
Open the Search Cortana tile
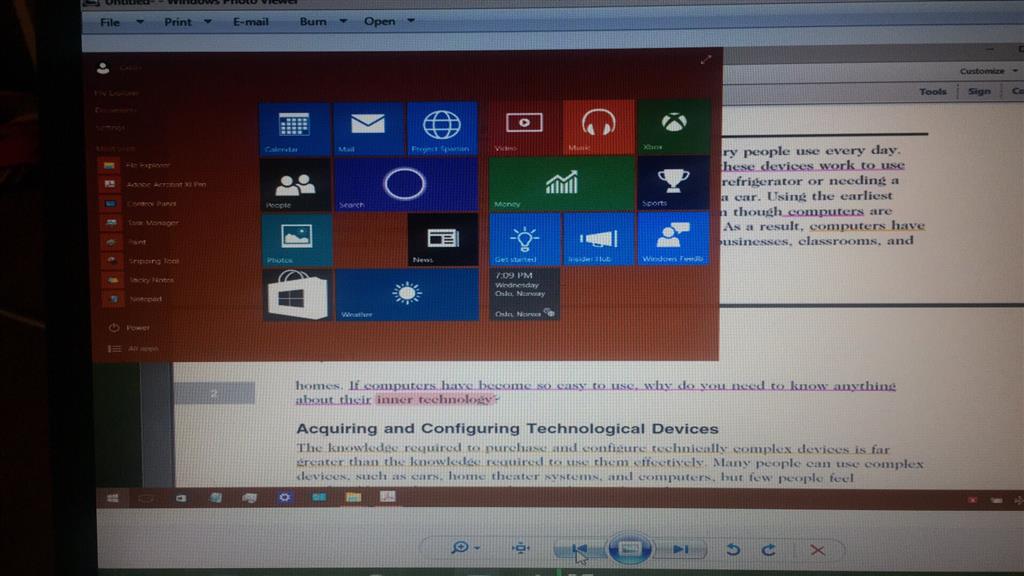pos(406,185)
